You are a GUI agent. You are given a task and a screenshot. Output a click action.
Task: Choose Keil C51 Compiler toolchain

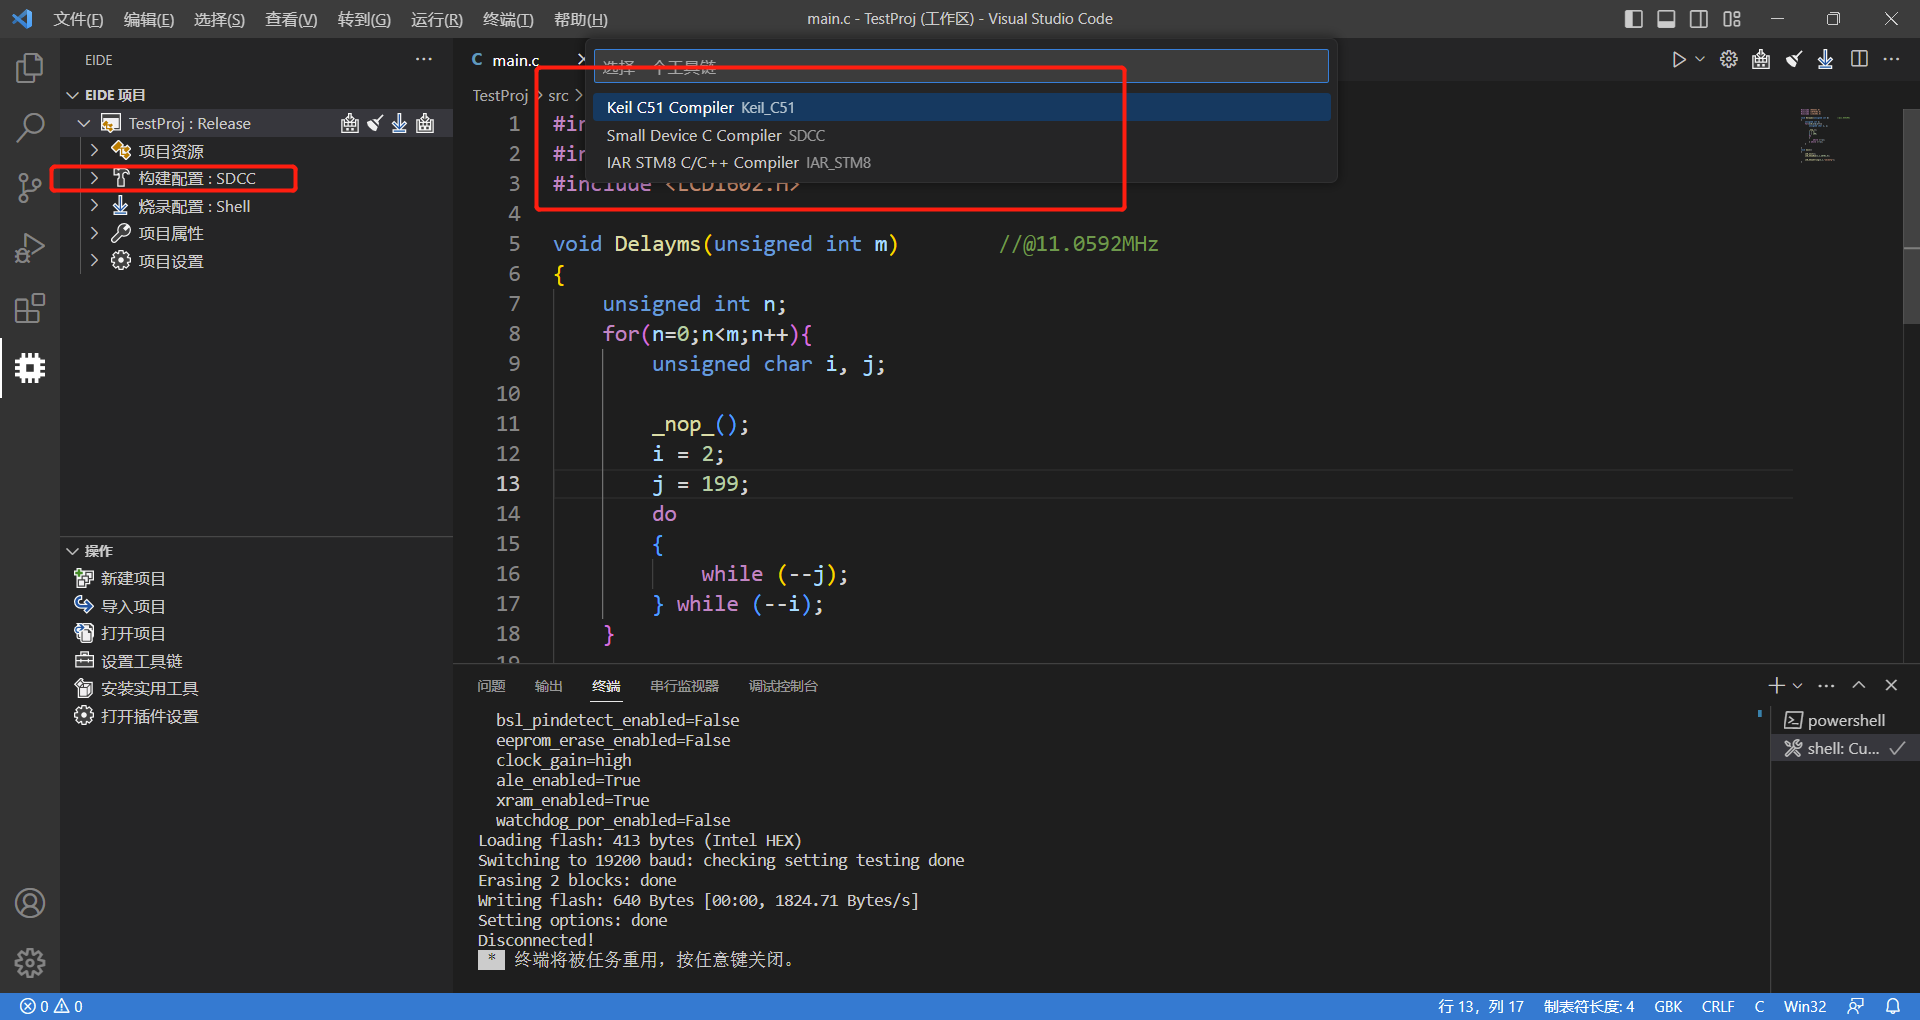point(962,107)
